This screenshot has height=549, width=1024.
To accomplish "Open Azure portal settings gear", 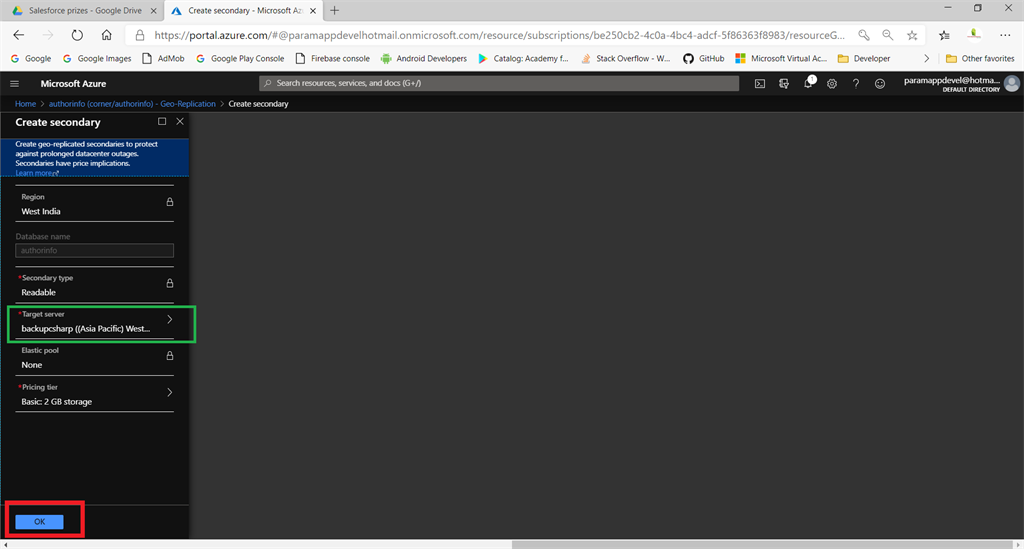I will tap(831, 84).
